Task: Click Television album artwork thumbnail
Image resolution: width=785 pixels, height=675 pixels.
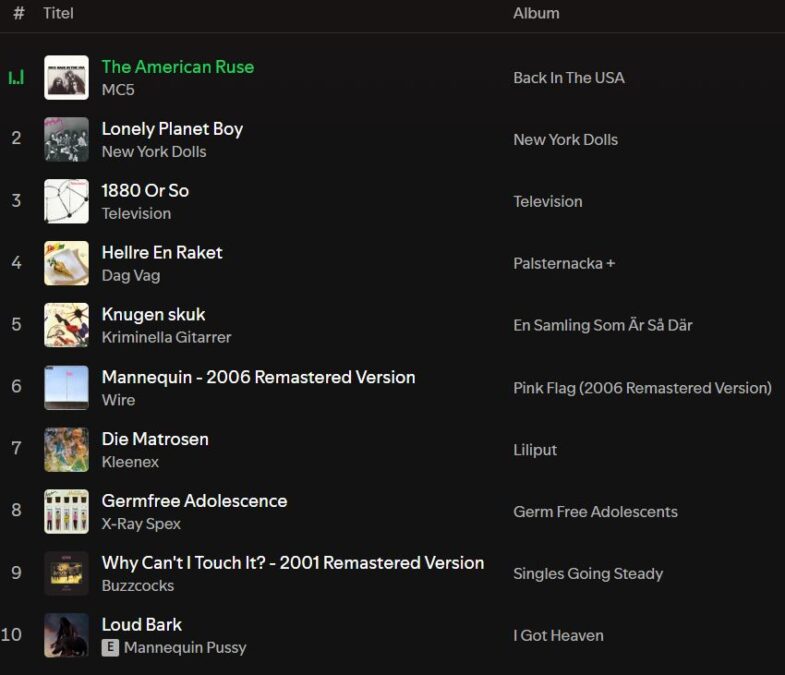Action: pos(67,201)
